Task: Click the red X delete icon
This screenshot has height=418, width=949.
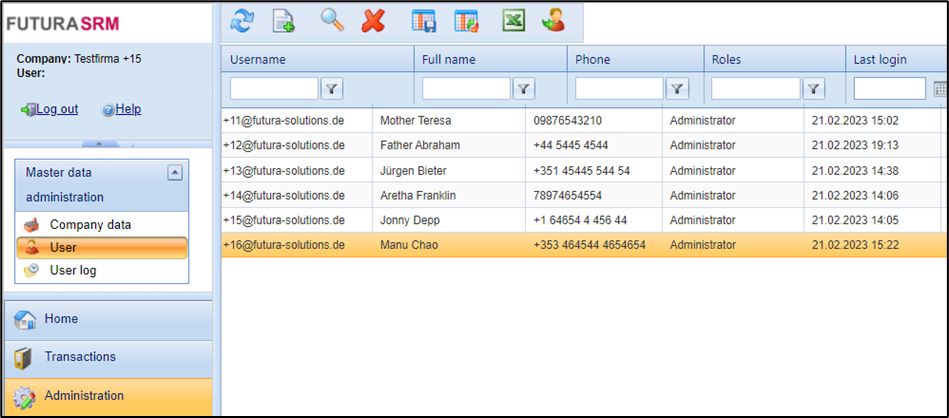Action: tap(373, 20)
